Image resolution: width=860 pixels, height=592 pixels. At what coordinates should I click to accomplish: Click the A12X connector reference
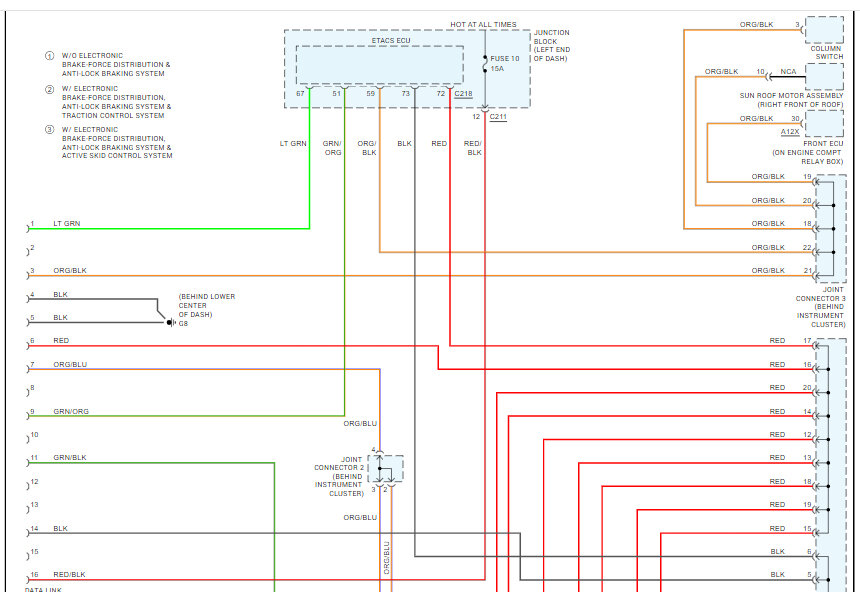[790, 132]
